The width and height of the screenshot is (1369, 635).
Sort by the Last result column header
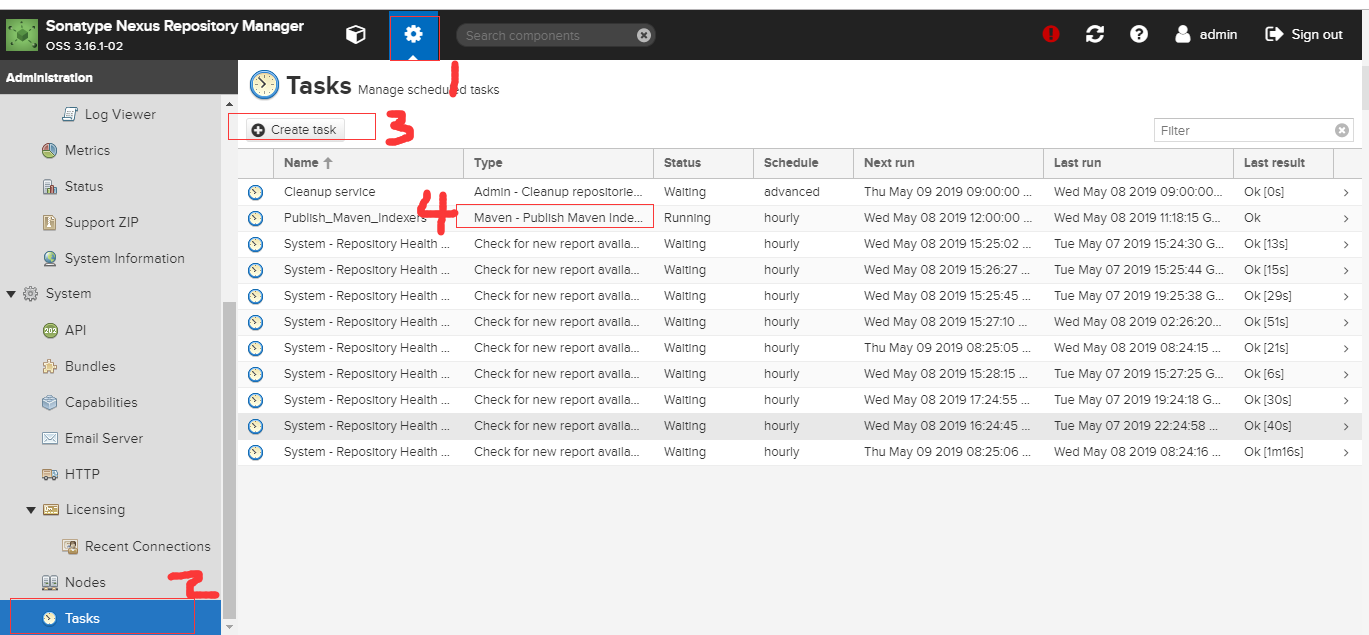(x=1283, y=163)
